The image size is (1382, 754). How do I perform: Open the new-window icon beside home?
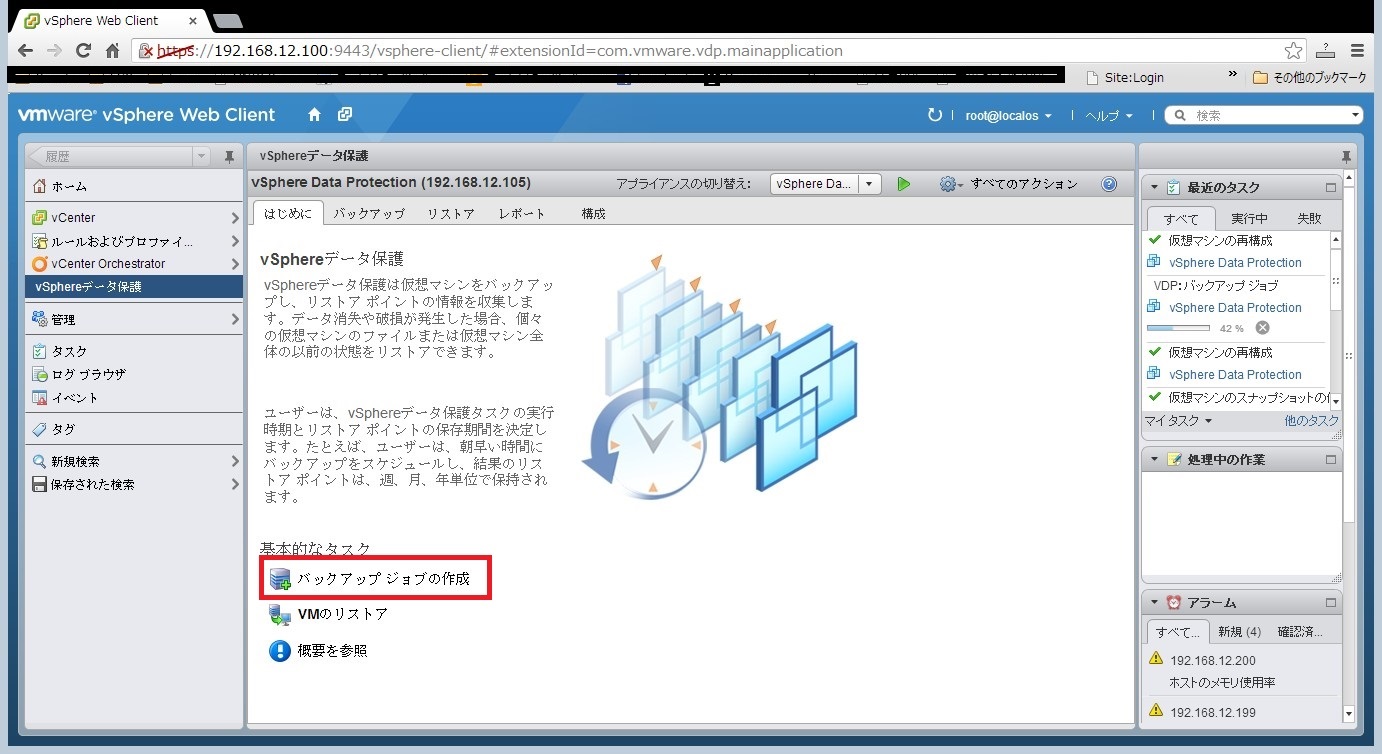click(345, 115)
